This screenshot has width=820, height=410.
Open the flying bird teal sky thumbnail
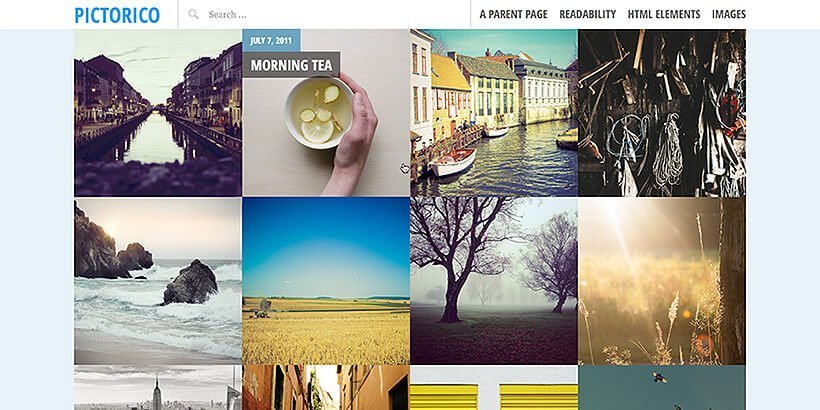coord(662,388)
